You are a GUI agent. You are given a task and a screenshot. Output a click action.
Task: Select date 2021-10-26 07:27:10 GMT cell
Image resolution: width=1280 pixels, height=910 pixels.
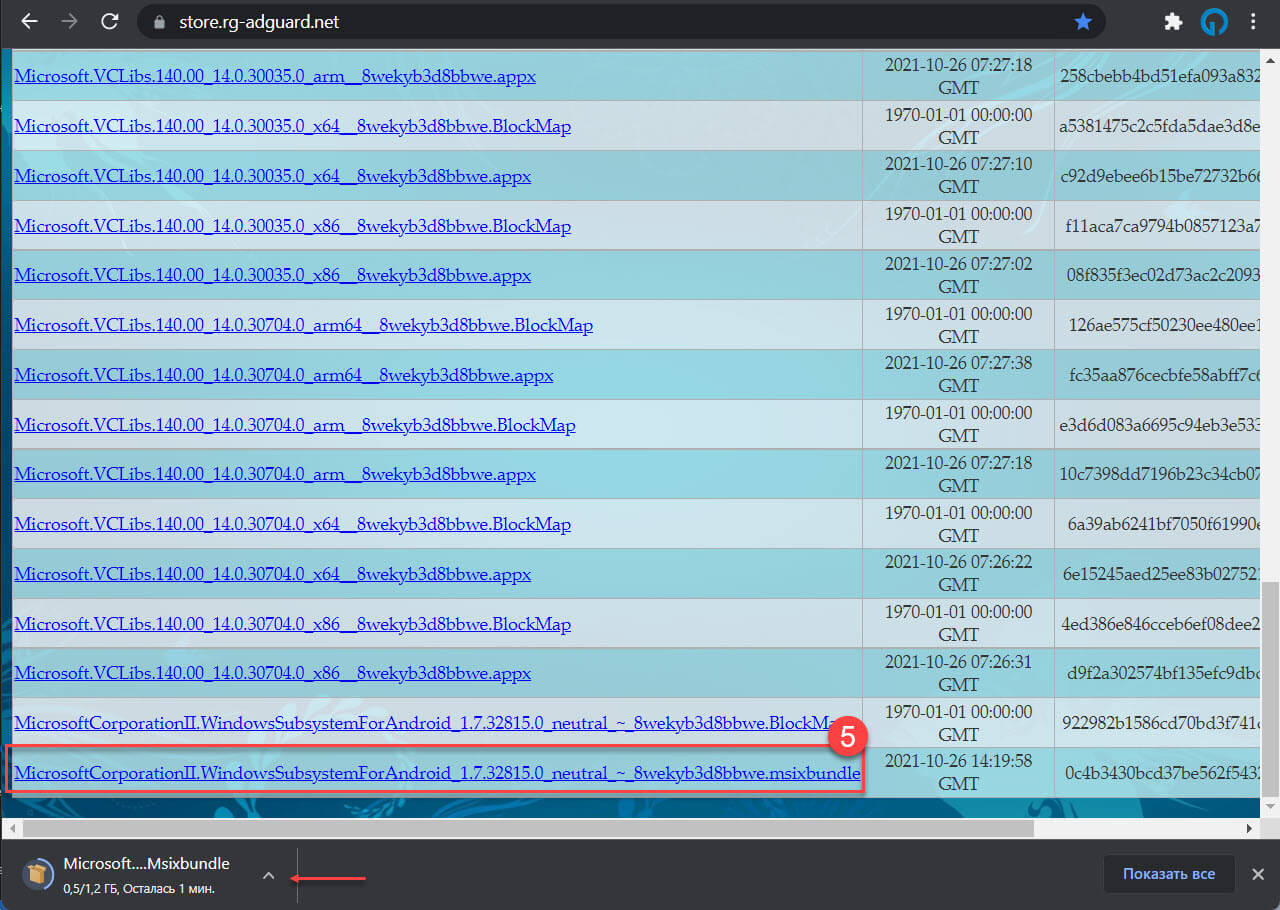click(958, 175)
